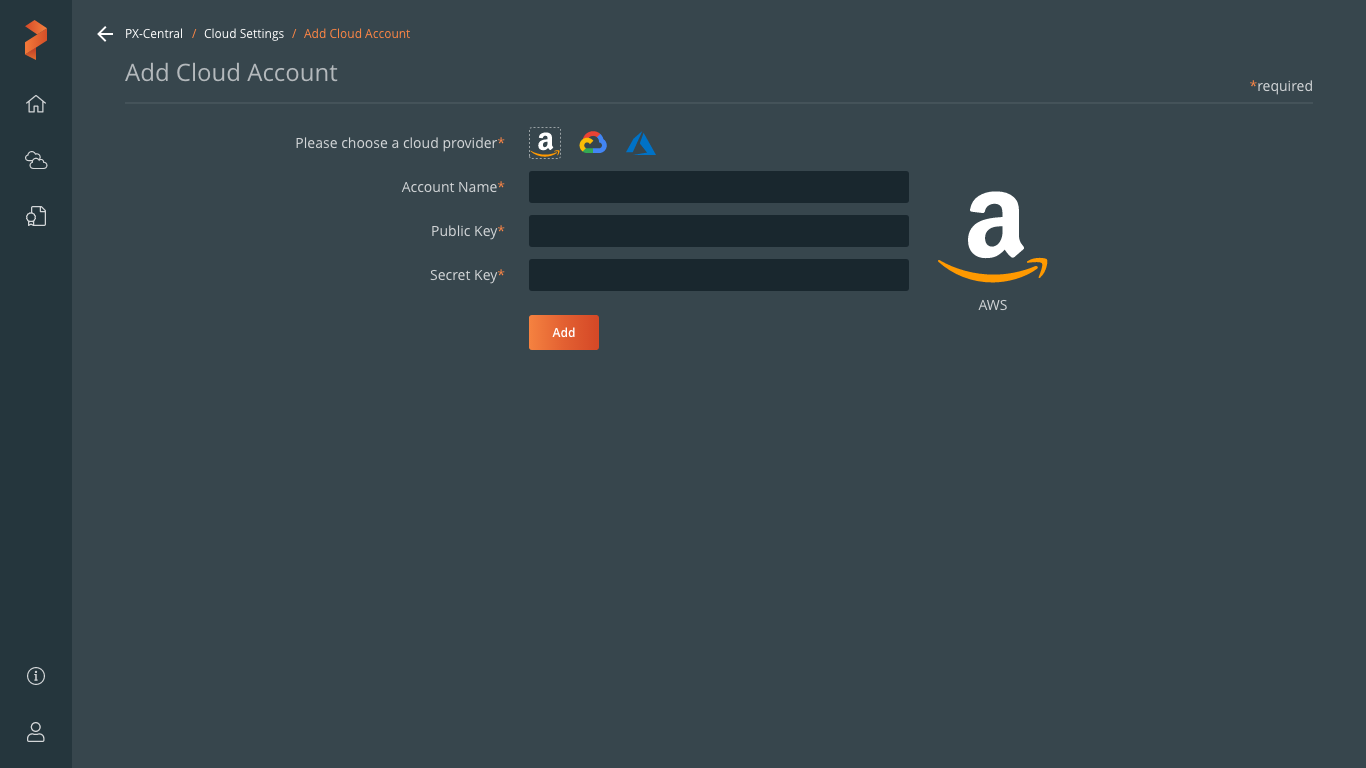Screen dimensions: 1366x768
Task: Click the back arrow beside the breadcrumb
Action: 105,34
